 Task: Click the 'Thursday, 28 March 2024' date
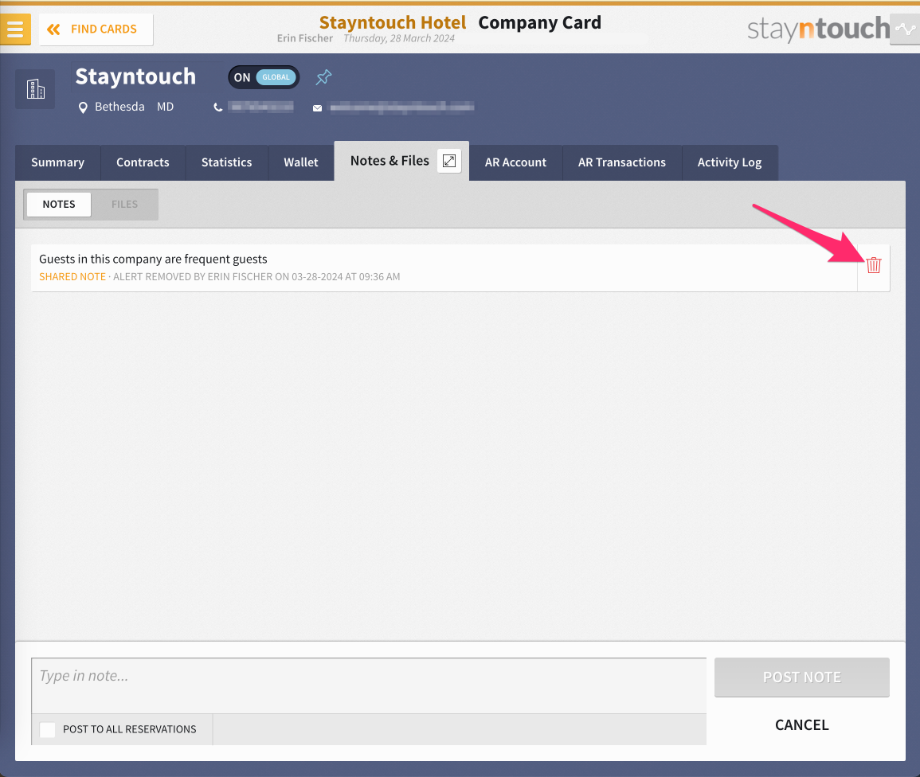point(399,38)
